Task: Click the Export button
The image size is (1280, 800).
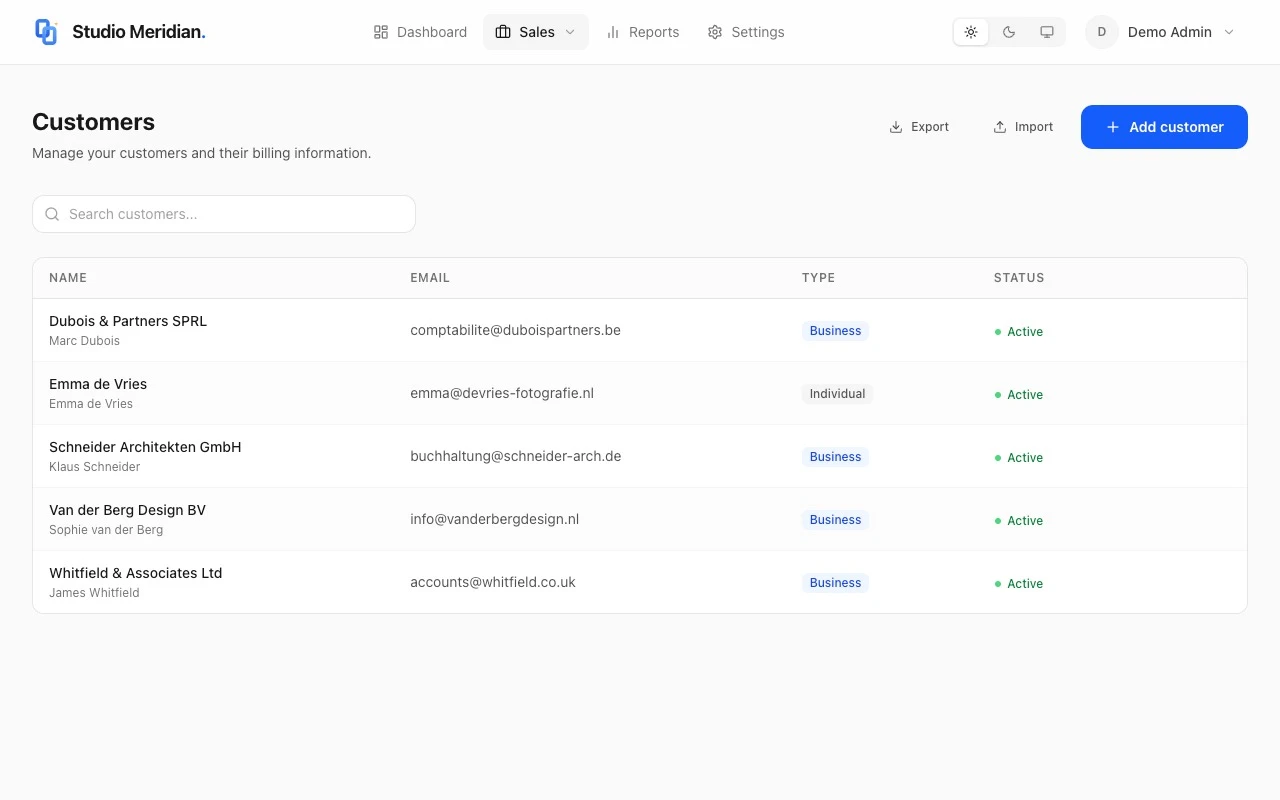Action: 919,127
